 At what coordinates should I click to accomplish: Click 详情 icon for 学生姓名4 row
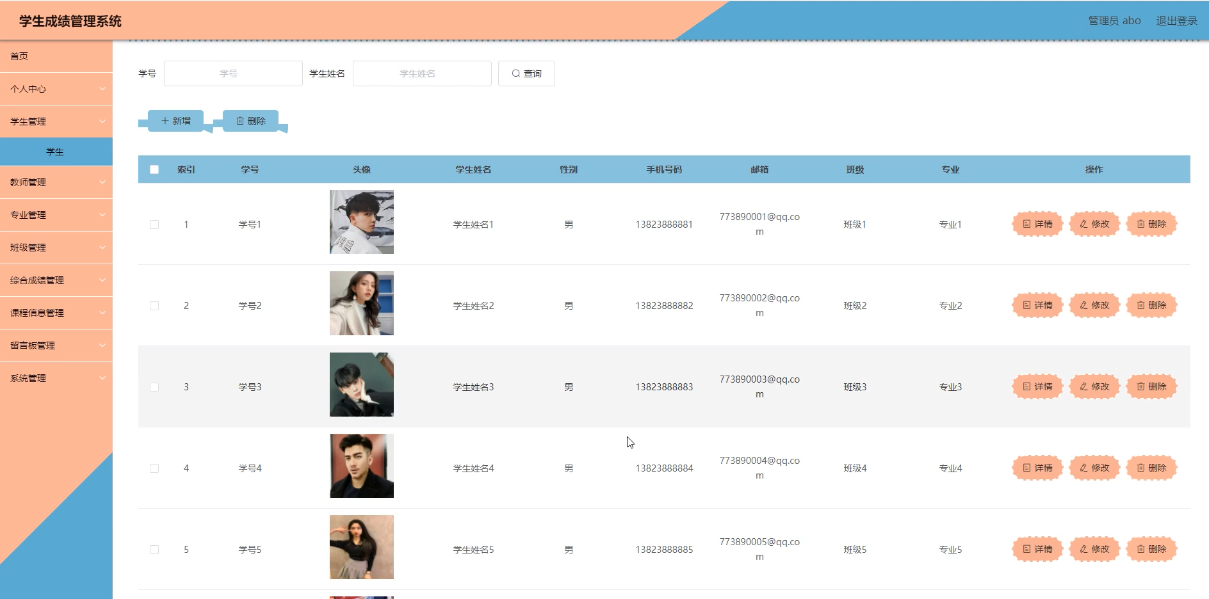(x=1027, y=468)
